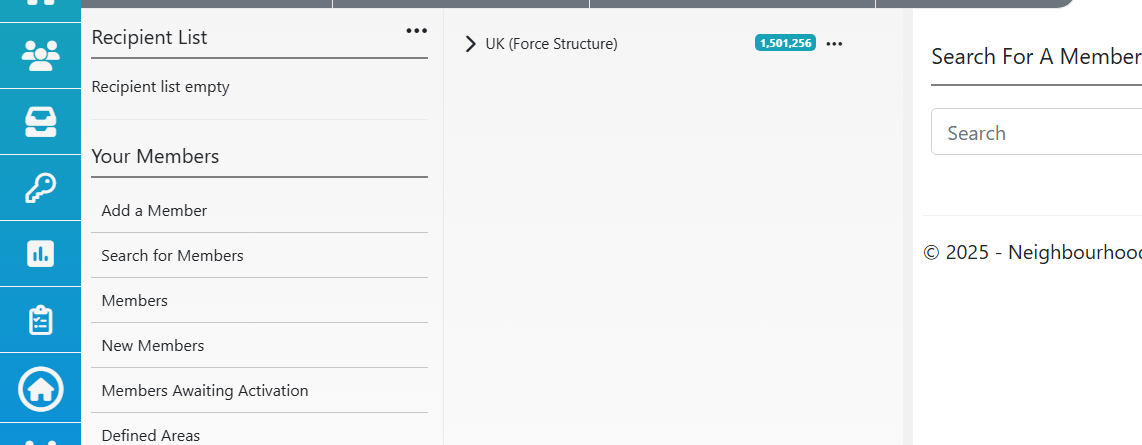Open the bar chart reports icon
The width and height of the screenshot is (1142, 445).
[x=40, y=253]
